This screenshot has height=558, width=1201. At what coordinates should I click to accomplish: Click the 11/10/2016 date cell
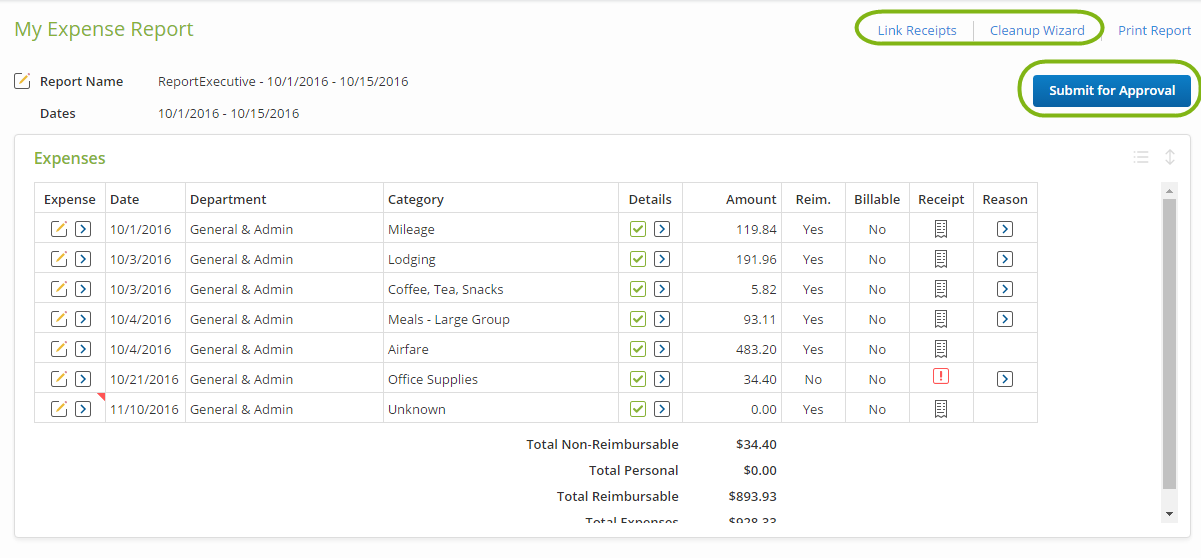click(x=144, y=409)
